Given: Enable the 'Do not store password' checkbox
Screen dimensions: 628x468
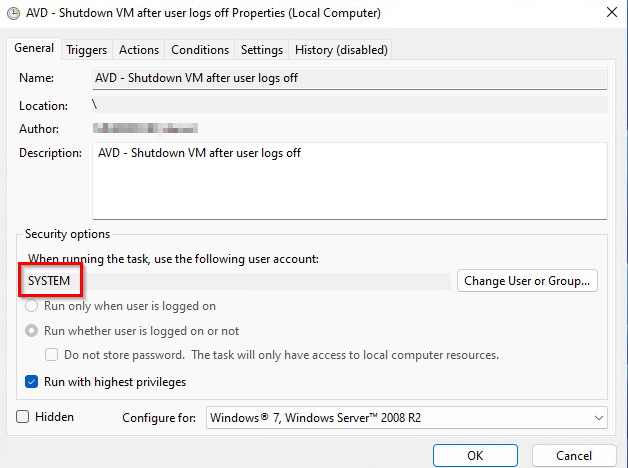Looking at the screenshot, I should tap(52, 355).
